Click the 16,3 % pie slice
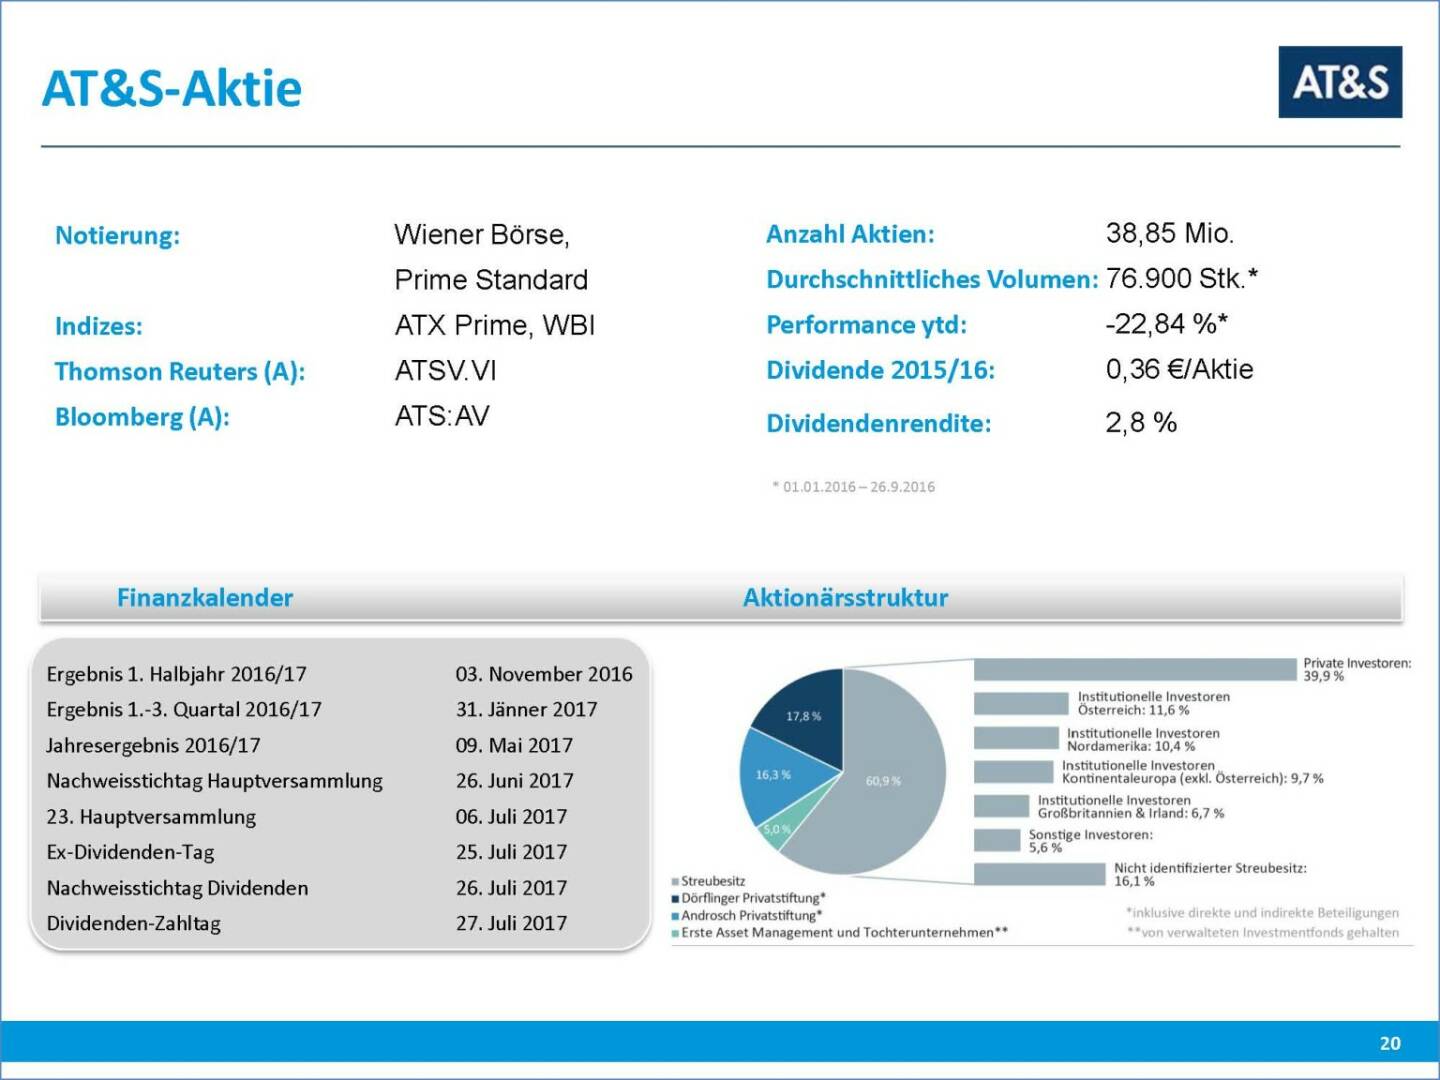 pos(774,776)
